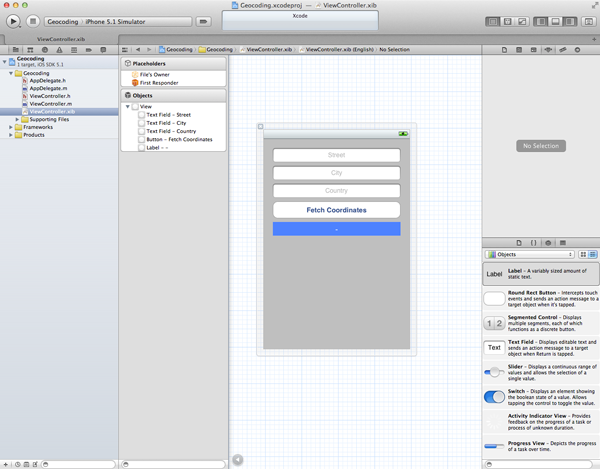Open the Geocoding scheme selector dropdown
600x469 pixels.
(x=118, y=22)
